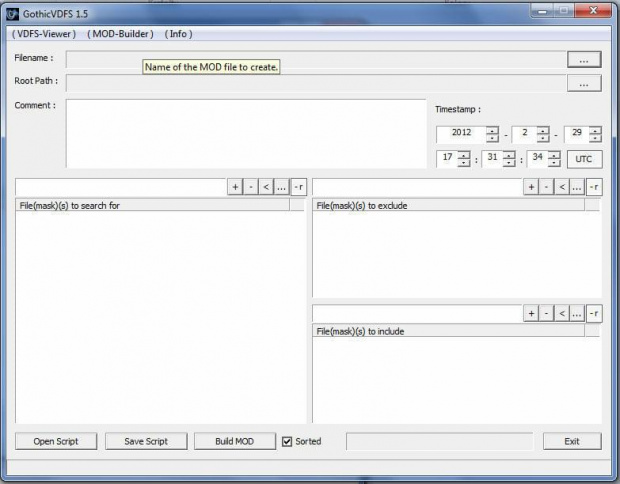Increase the timestamp year 2012
This screenshot has width=620, height=484.
[492, 130]
